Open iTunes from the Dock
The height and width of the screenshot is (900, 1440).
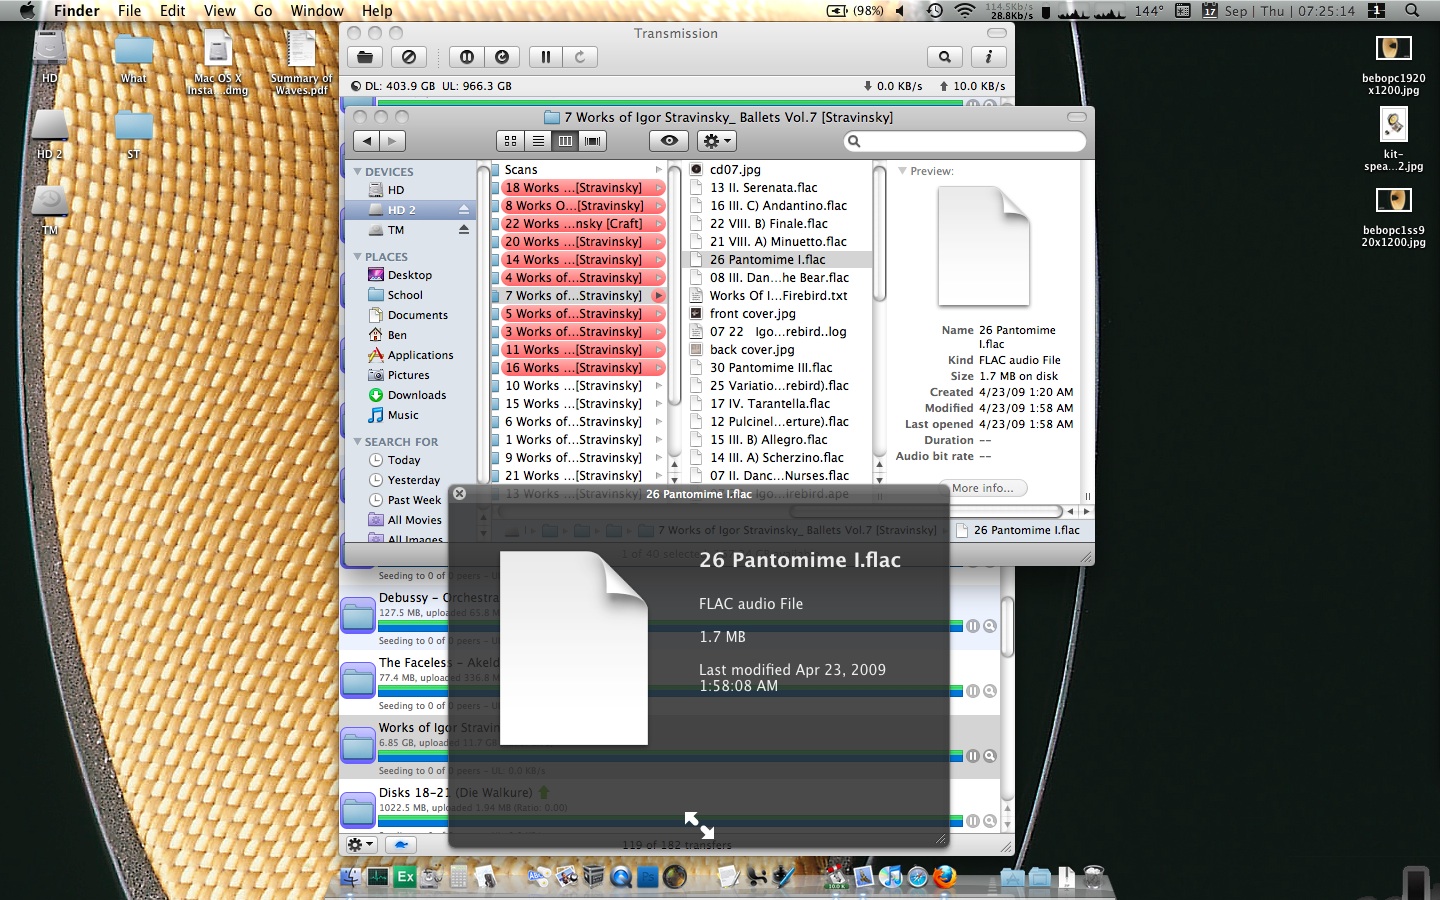[x=890, y=877]
